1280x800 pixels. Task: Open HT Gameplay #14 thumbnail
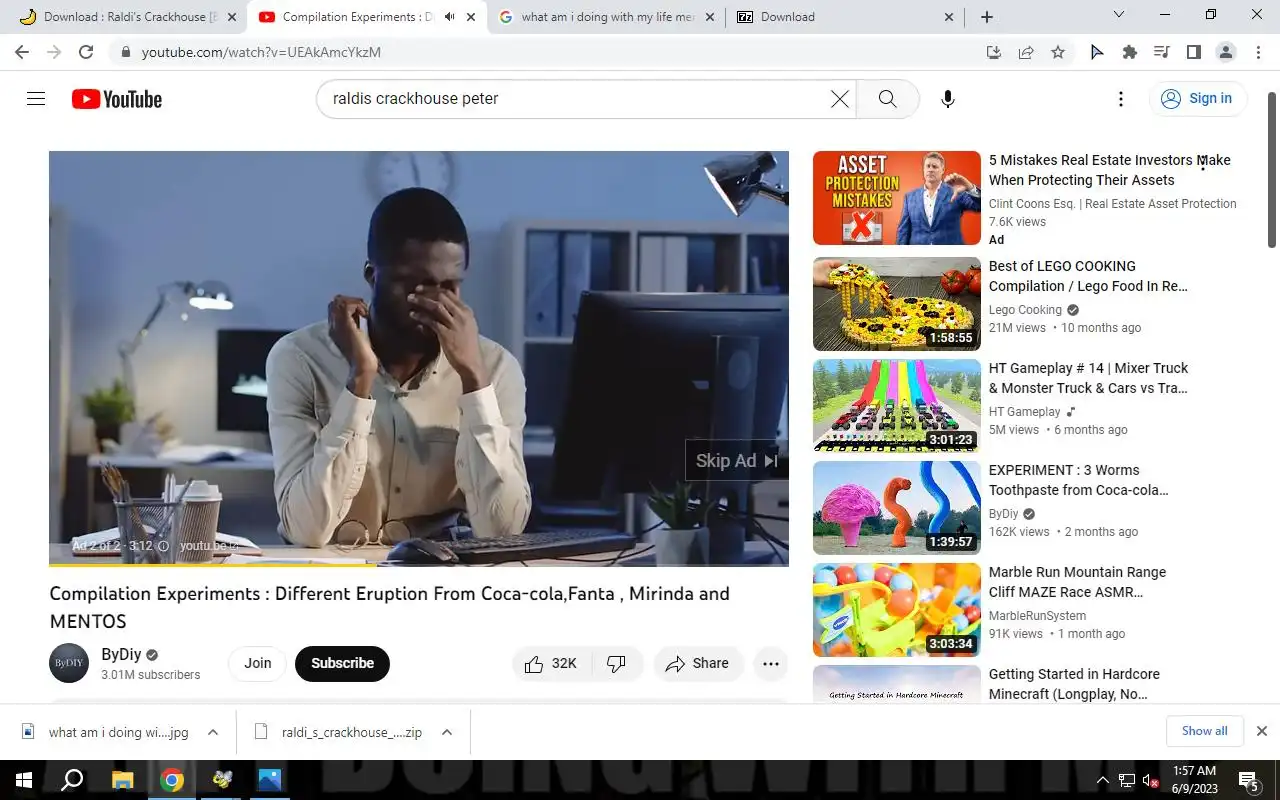tap(897, 406)
